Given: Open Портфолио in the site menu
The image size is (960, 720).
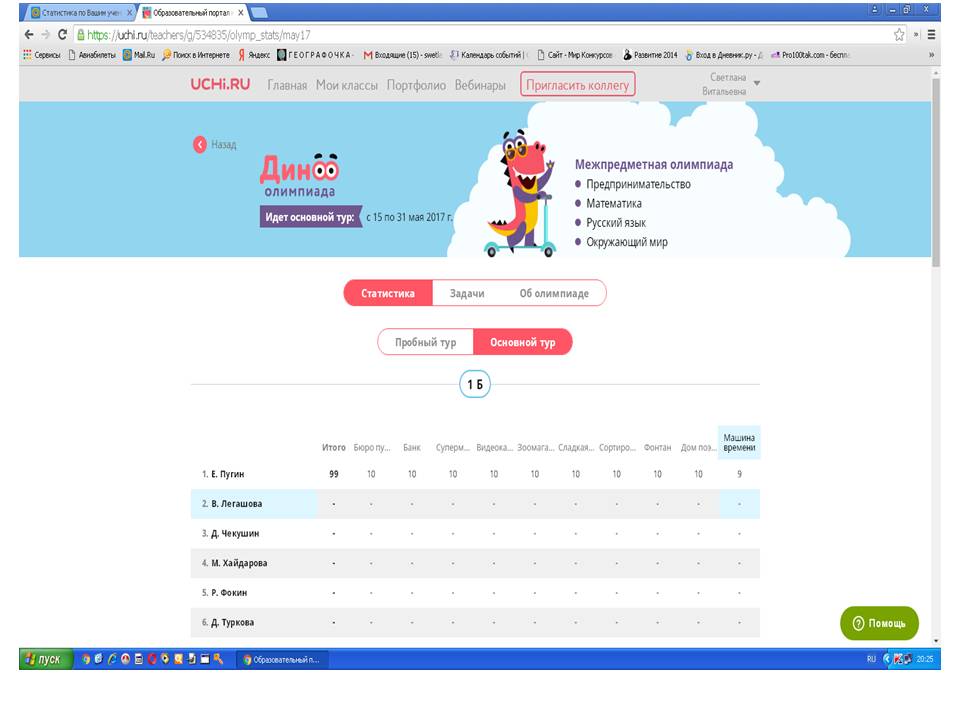Looking at the screenshot, I should coord(416,85).
